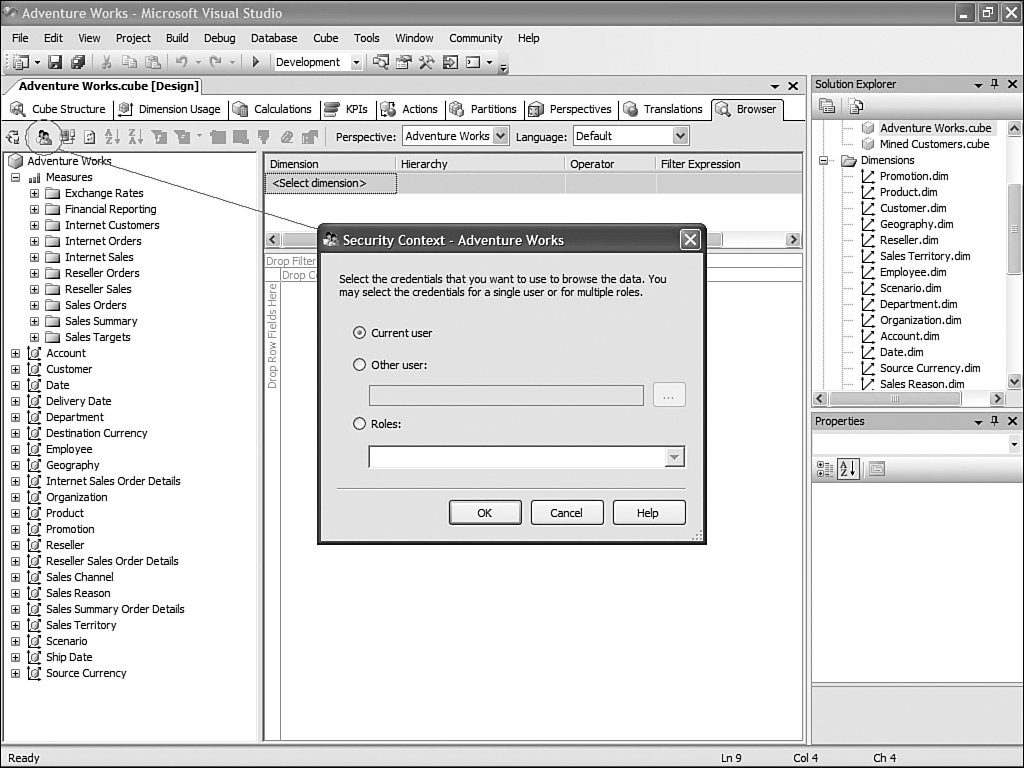Click Cancel in Security Context dialog
Image resolution: width=1024 pixels, height=768 pixels.
click(566, 513)
